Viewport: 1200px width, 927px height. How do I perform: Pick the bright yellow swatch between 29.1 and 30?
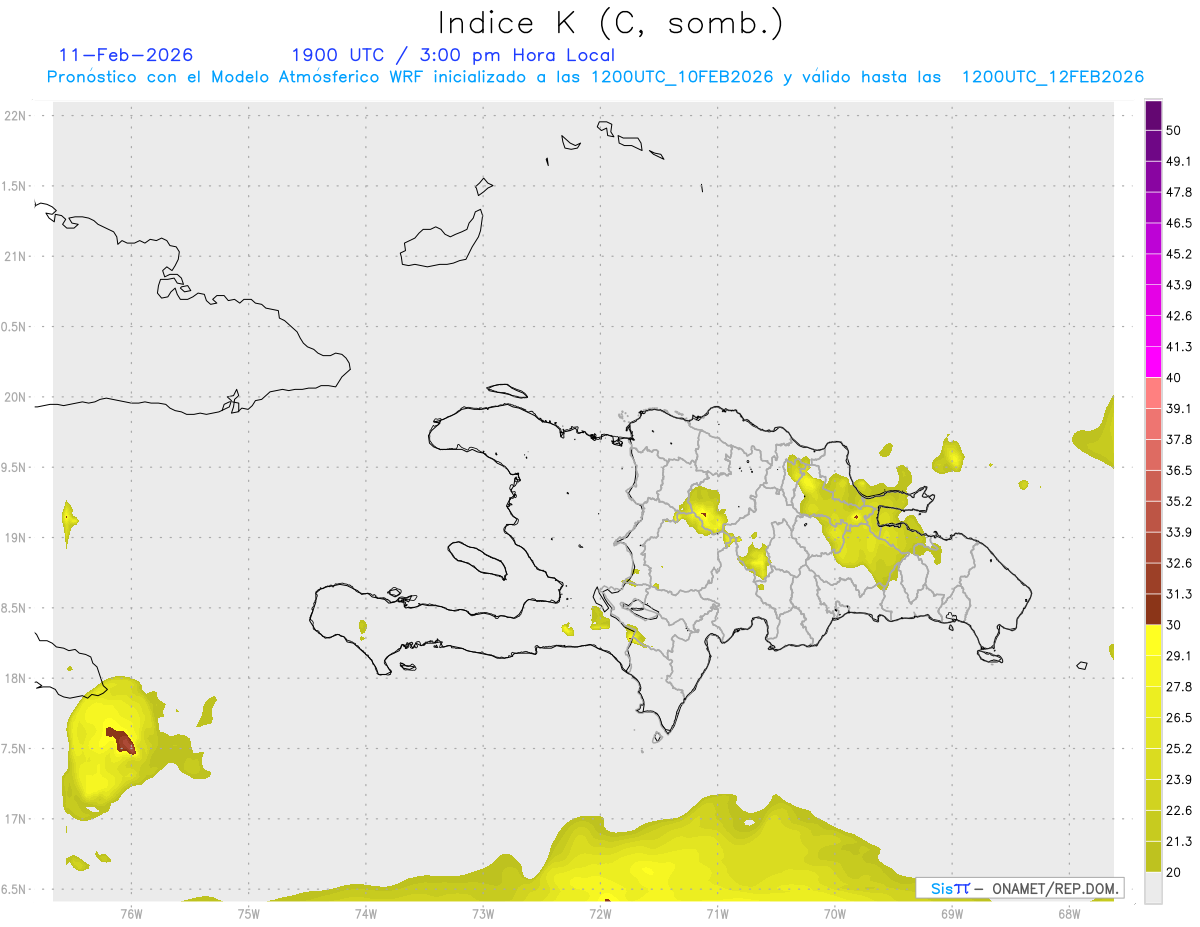pyautogui.click(x=1154, y=640)
